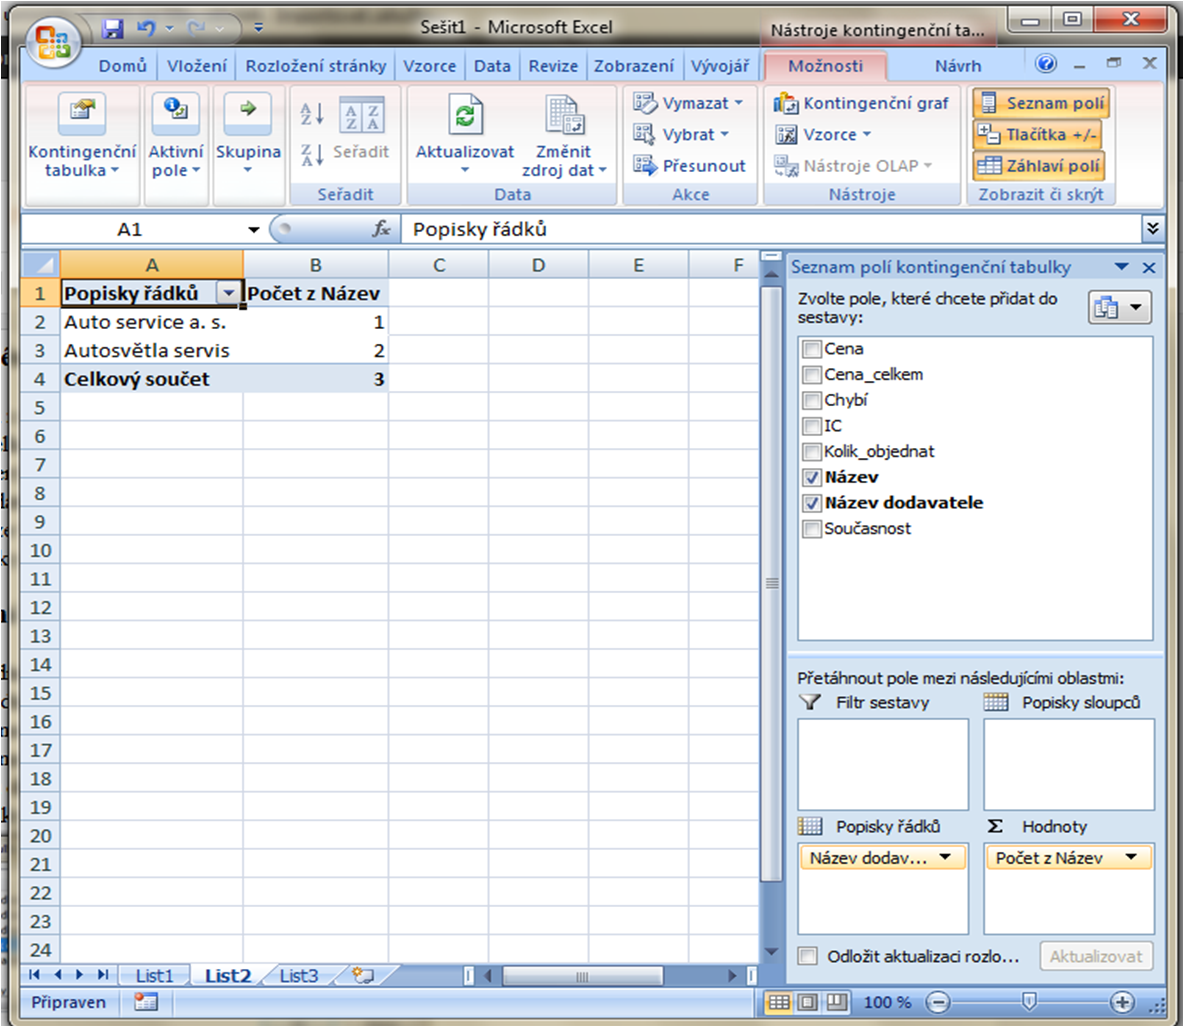
Task: Switch to the Návrh tab
Action: [957, 66]
